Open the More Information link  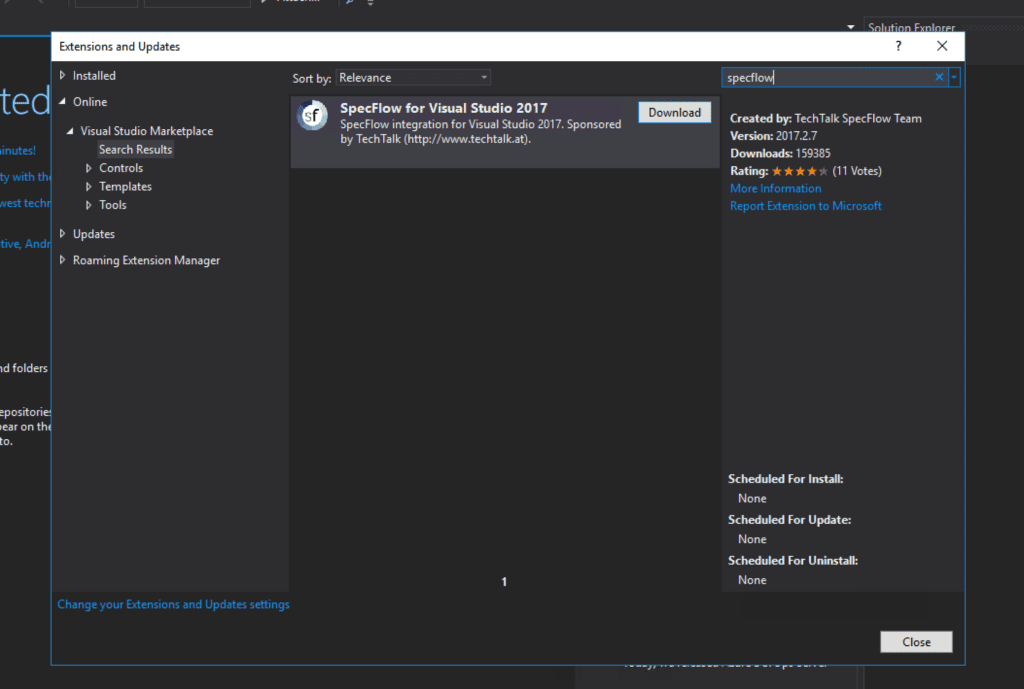(x=775, y=188)
